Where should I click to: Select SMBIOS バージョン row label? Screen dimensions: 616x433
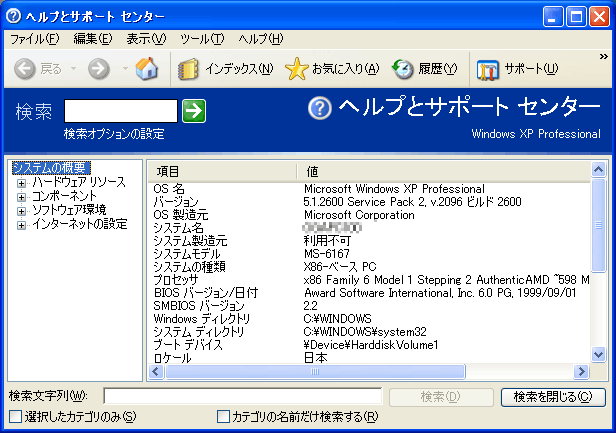pos(199,306)
